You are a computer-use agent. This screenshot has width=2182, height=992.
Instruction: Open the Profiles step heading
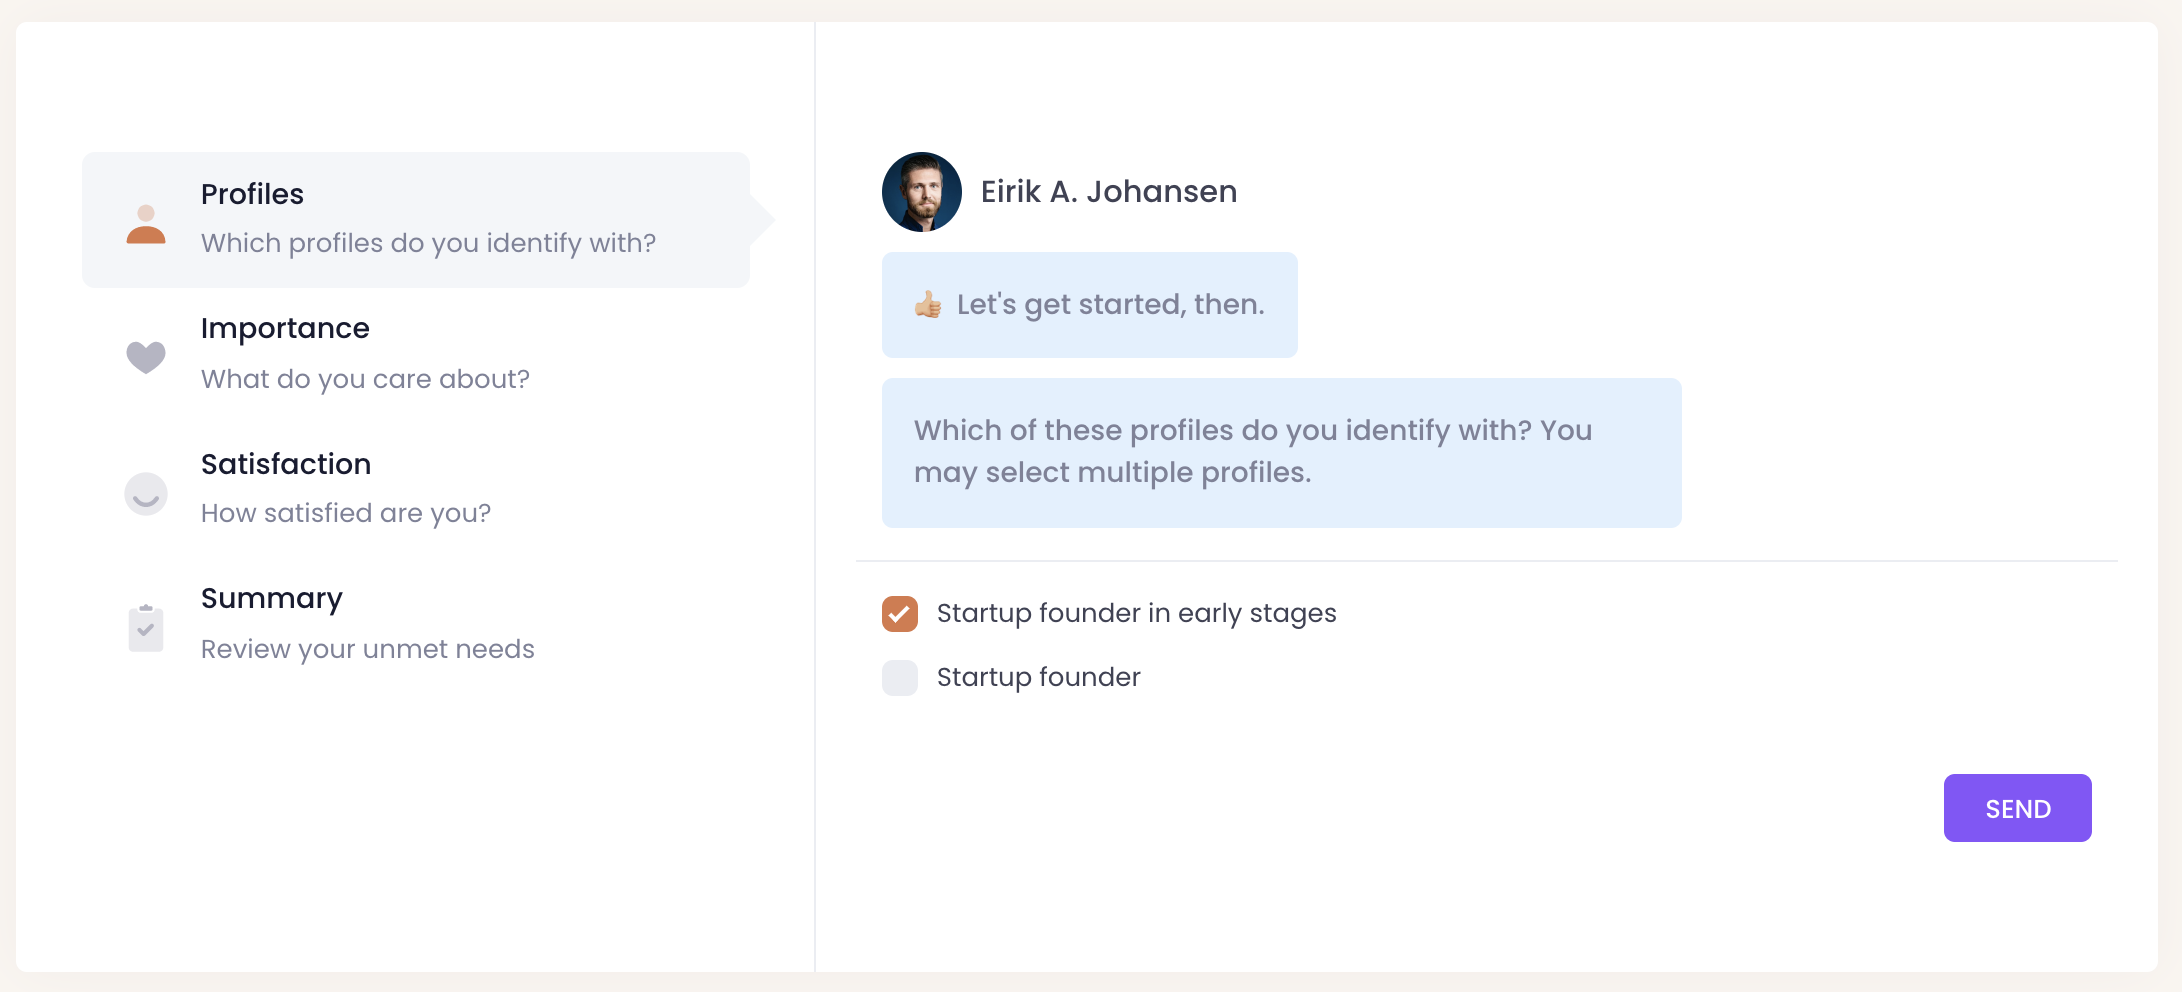point(252,194)
